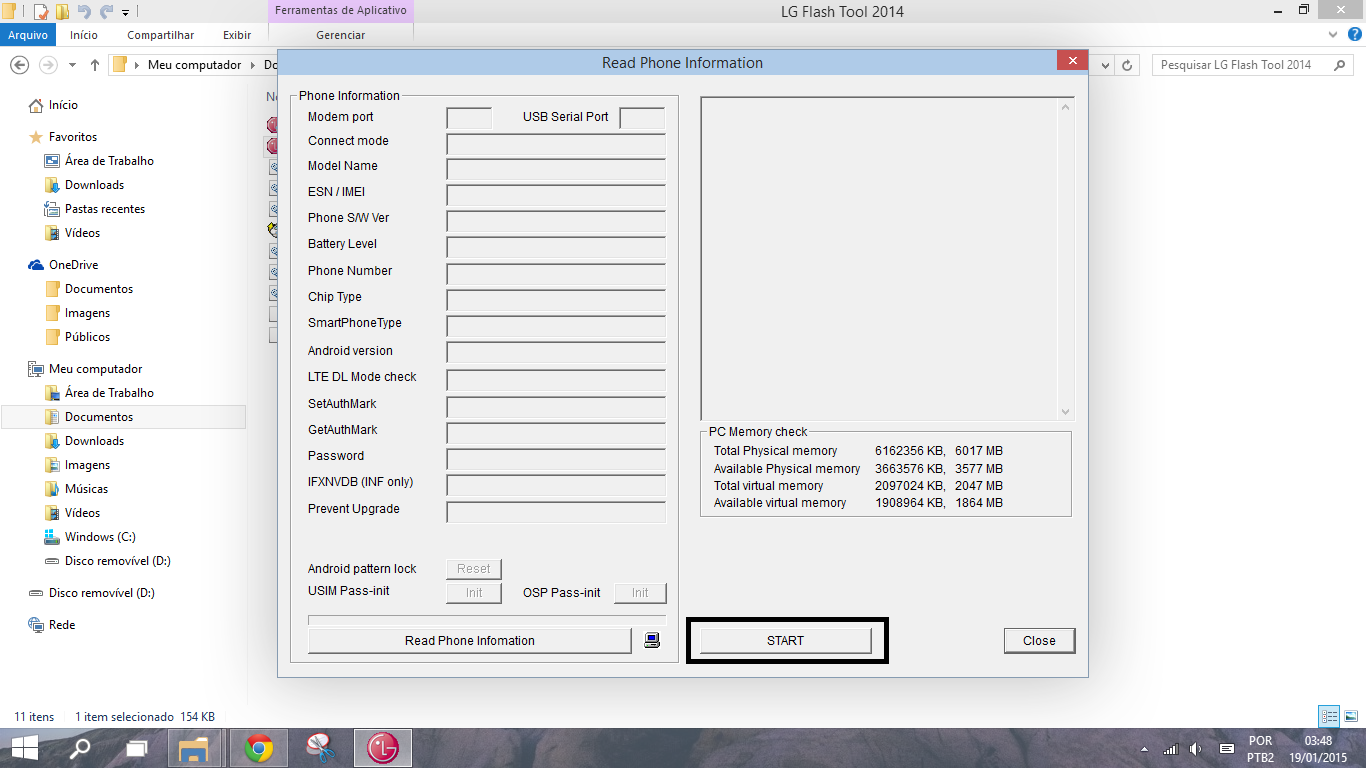Open File Explorer from the taskbar

[x=194, y=748]
